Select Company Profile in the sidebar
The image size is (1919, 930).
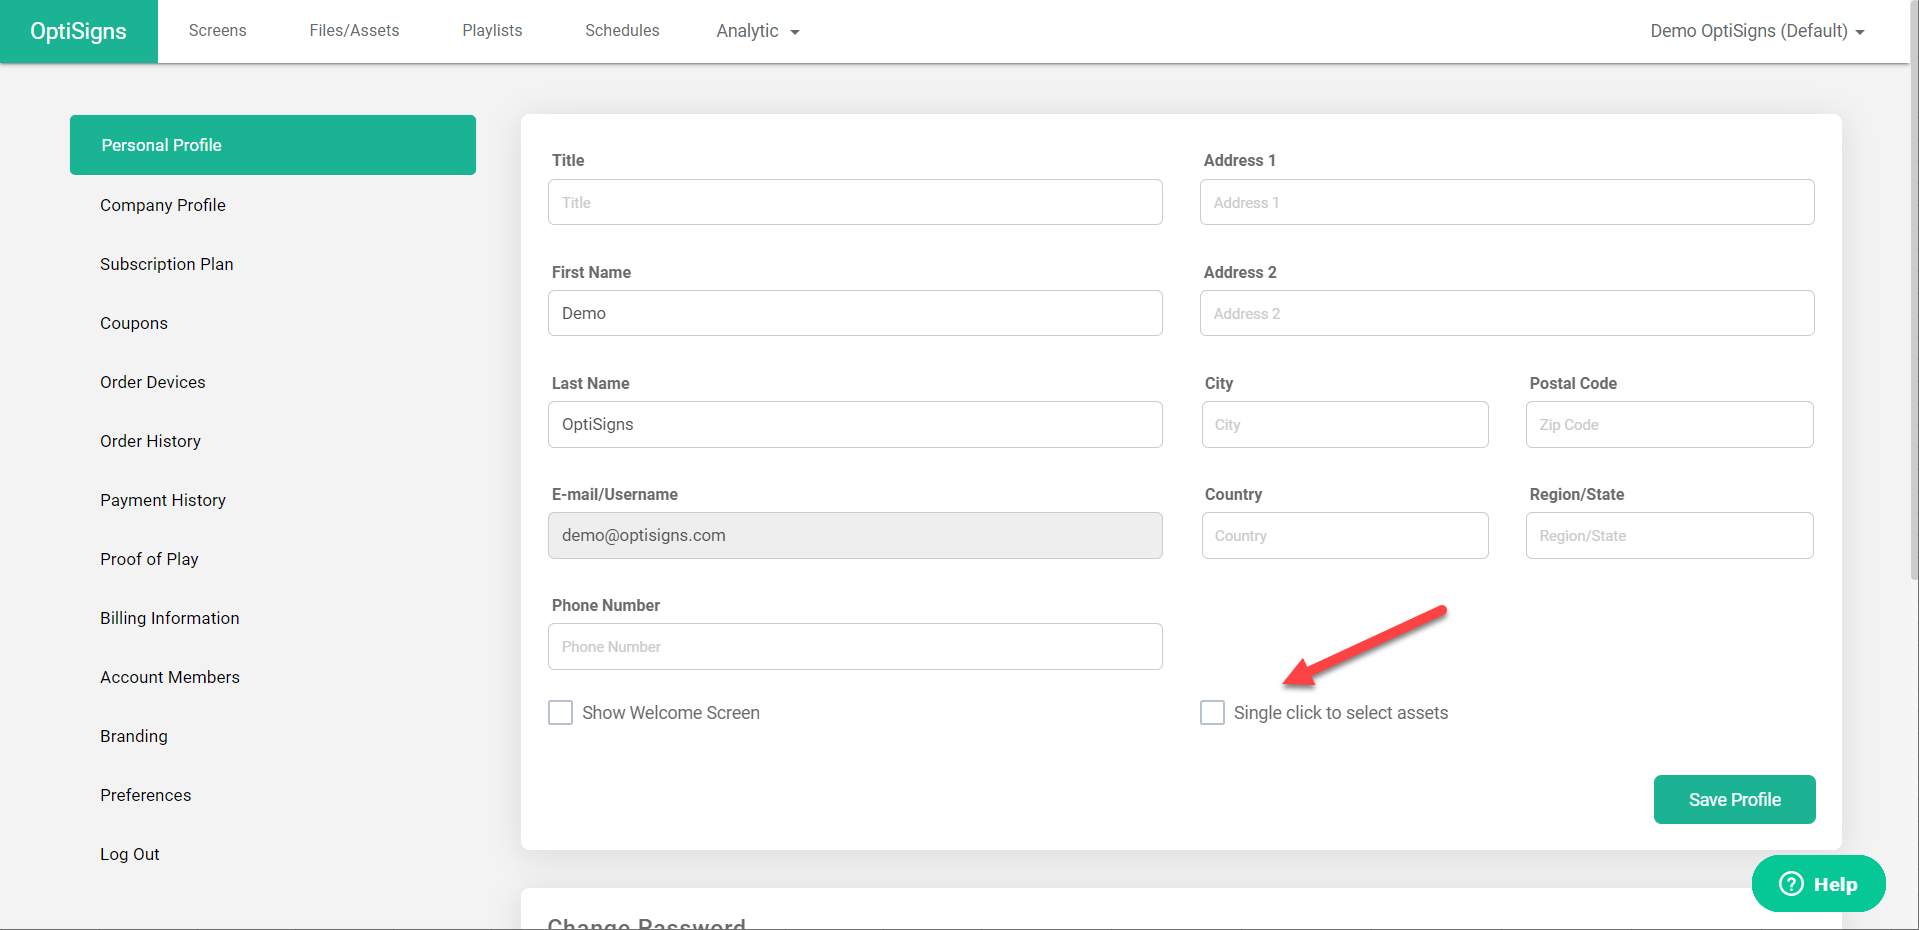click(163, 205)
